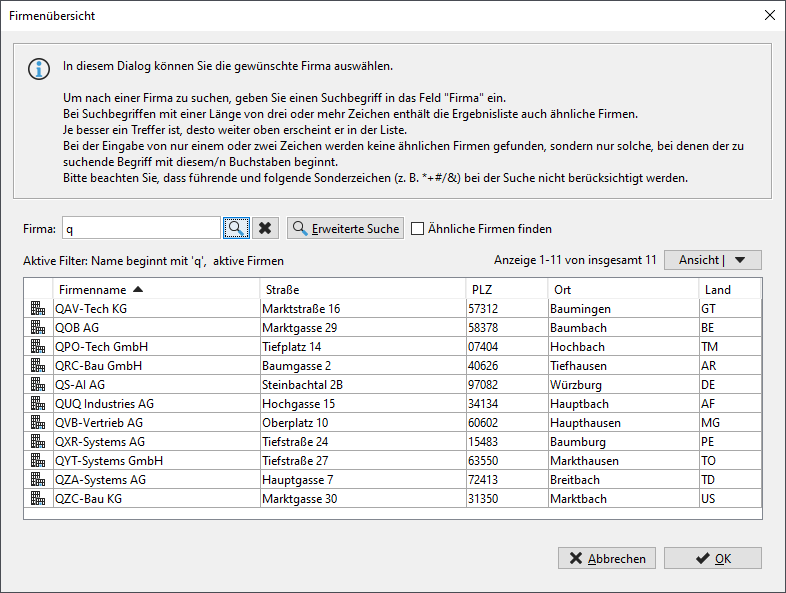Click street cell Hochgasse 15

pyautogui.click(x=363, y=404)
